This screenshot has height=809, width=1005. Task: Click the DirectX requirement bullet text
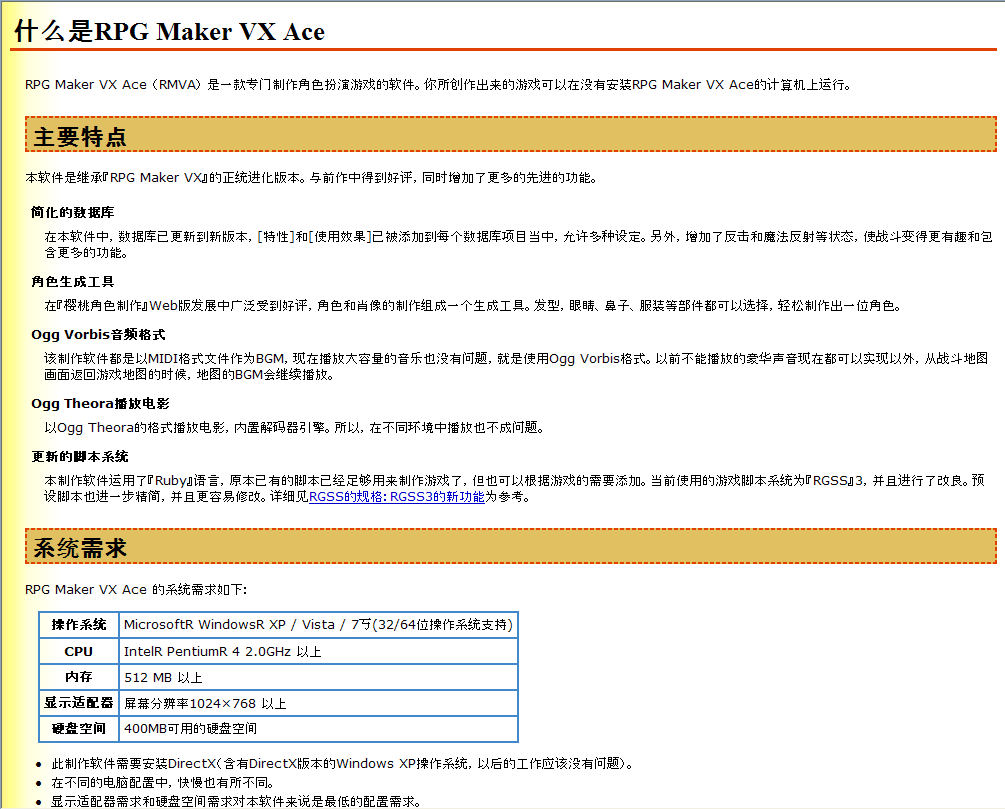pyautogui.click(x=343, y=763)
